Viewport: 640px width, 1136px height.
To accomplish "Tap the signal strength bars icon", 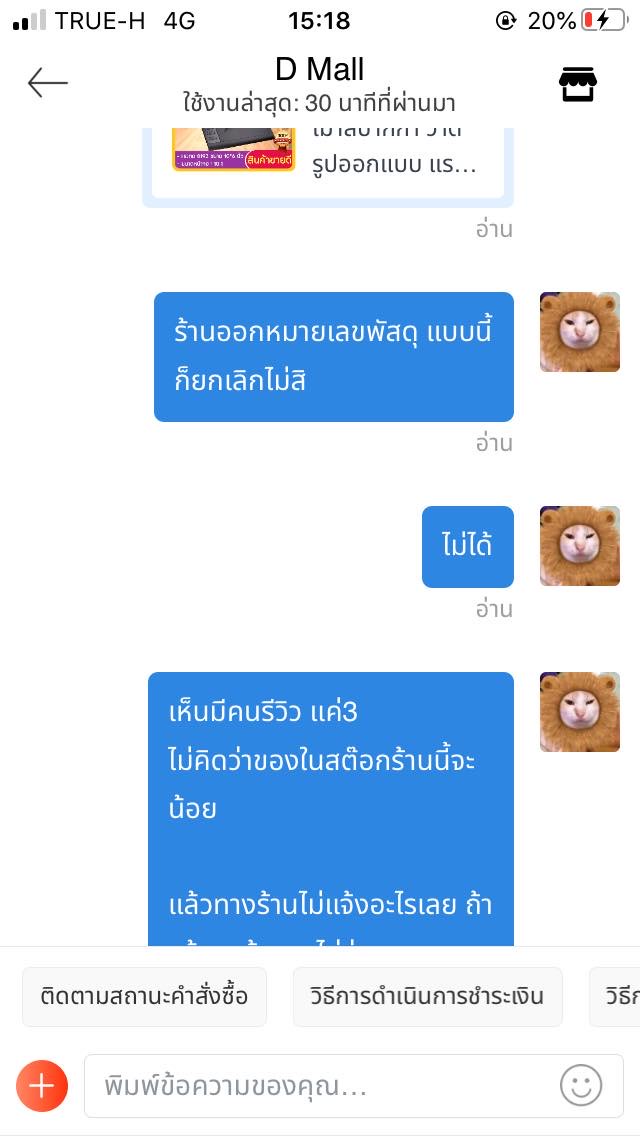I will pyautogui.click(x=29, y=20).
